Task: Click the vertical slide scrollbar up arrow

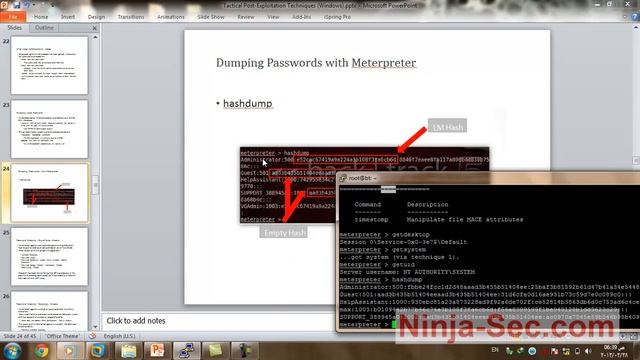Action: pos(636,27)
